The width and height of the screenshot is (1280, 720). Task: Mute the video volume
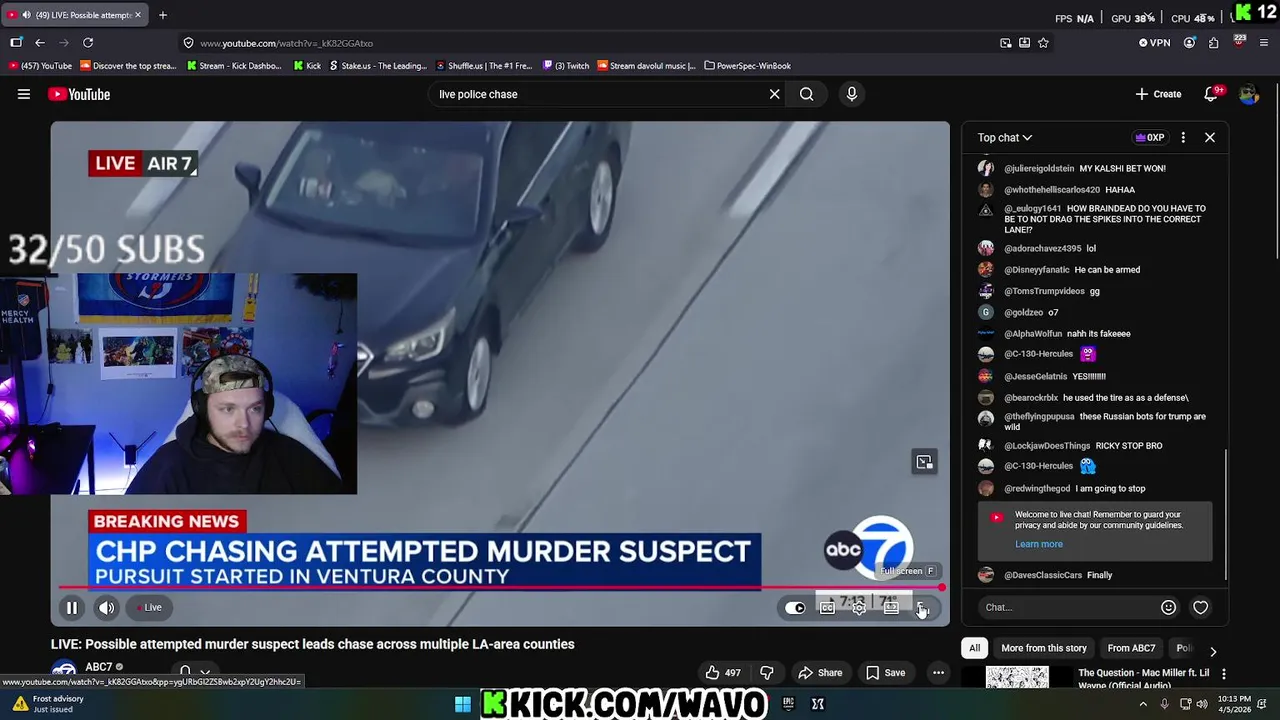[107, 607]
